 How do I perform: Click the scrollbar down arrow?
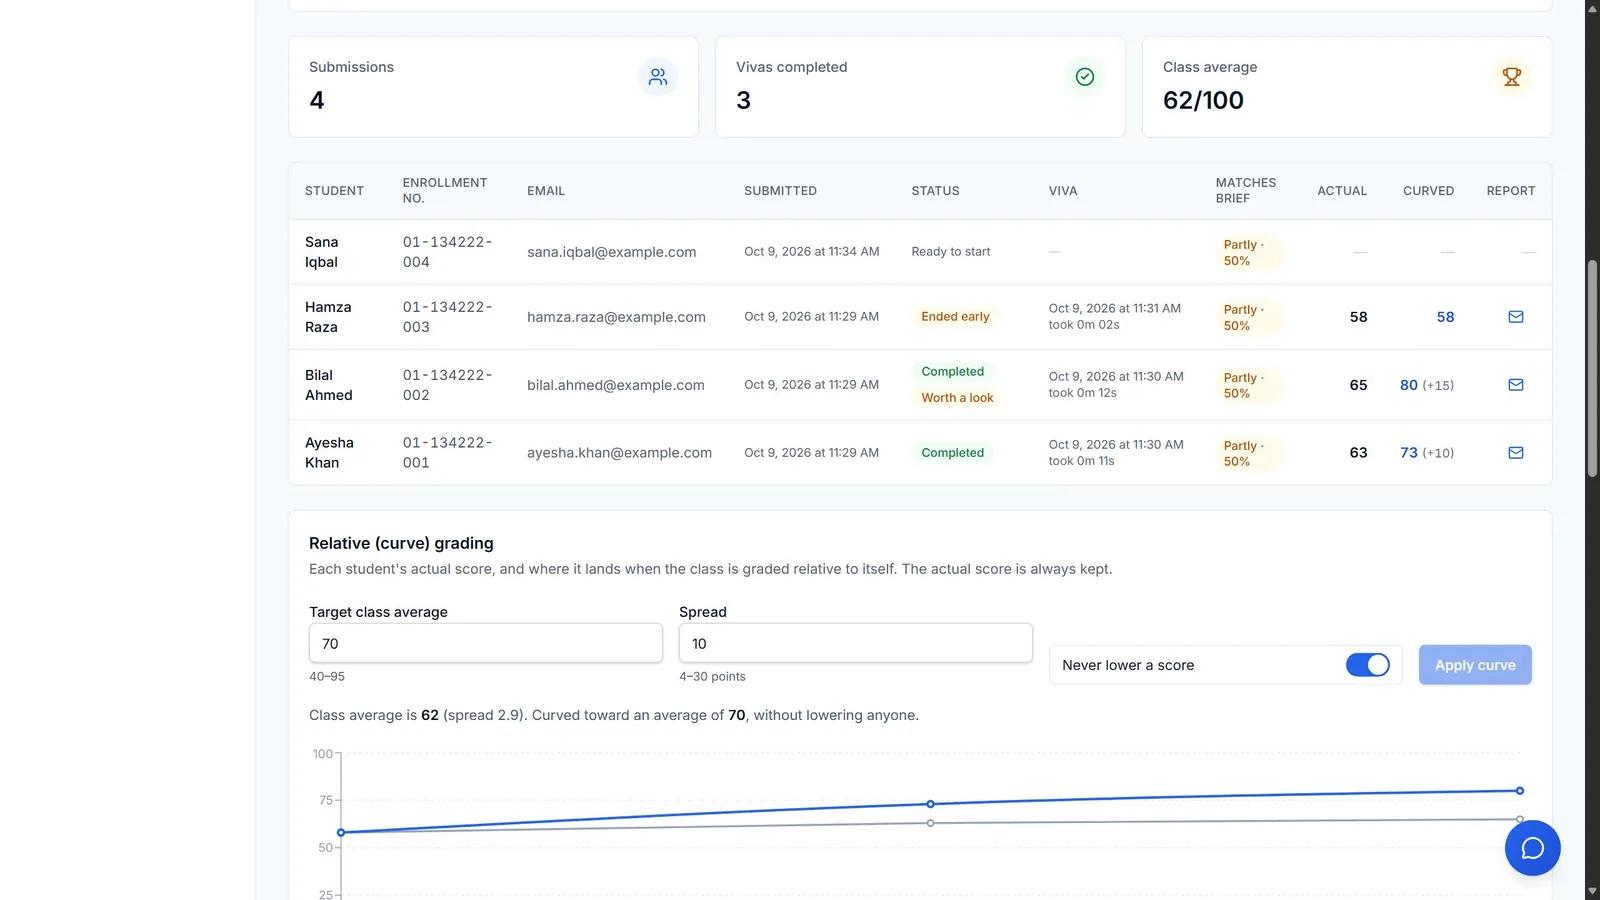coord(1592,891)
